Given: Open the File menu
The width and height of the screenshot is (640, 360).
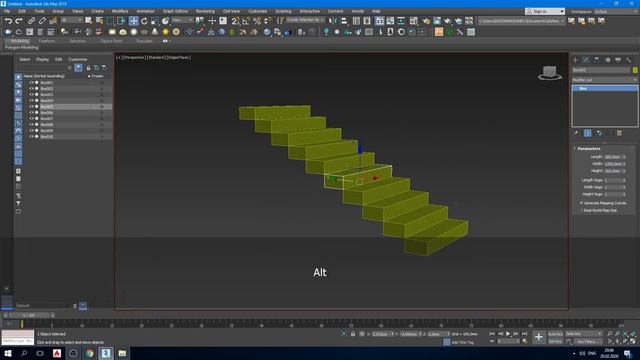Looking at the screenshot, I should pos(7,11).
